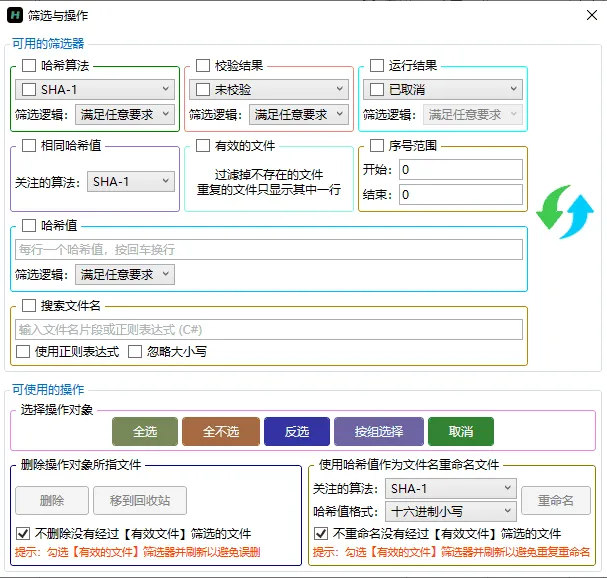Click the brown 全不选 button
Image resolution: width=607 pixels, height=578 pixels.
coord(221,432)
